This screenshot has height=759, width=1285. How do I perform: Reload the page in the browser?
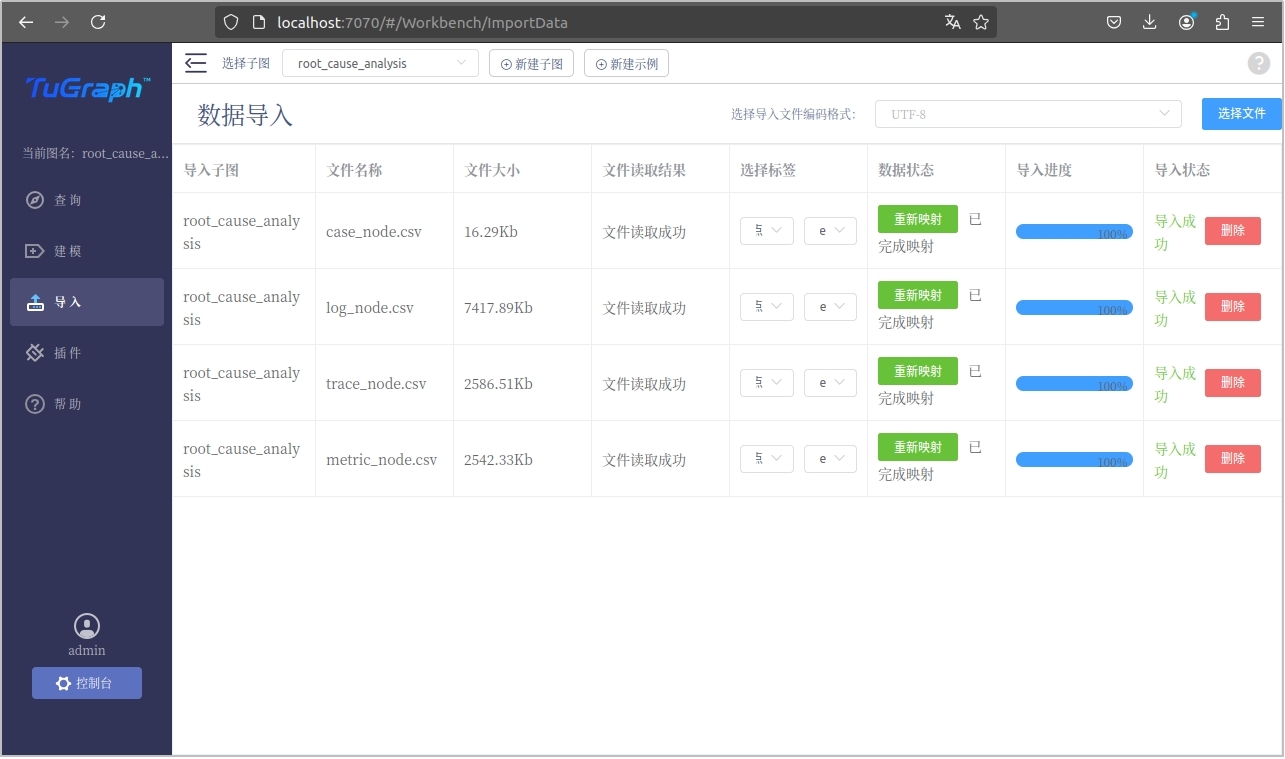[x=98, y=22]
